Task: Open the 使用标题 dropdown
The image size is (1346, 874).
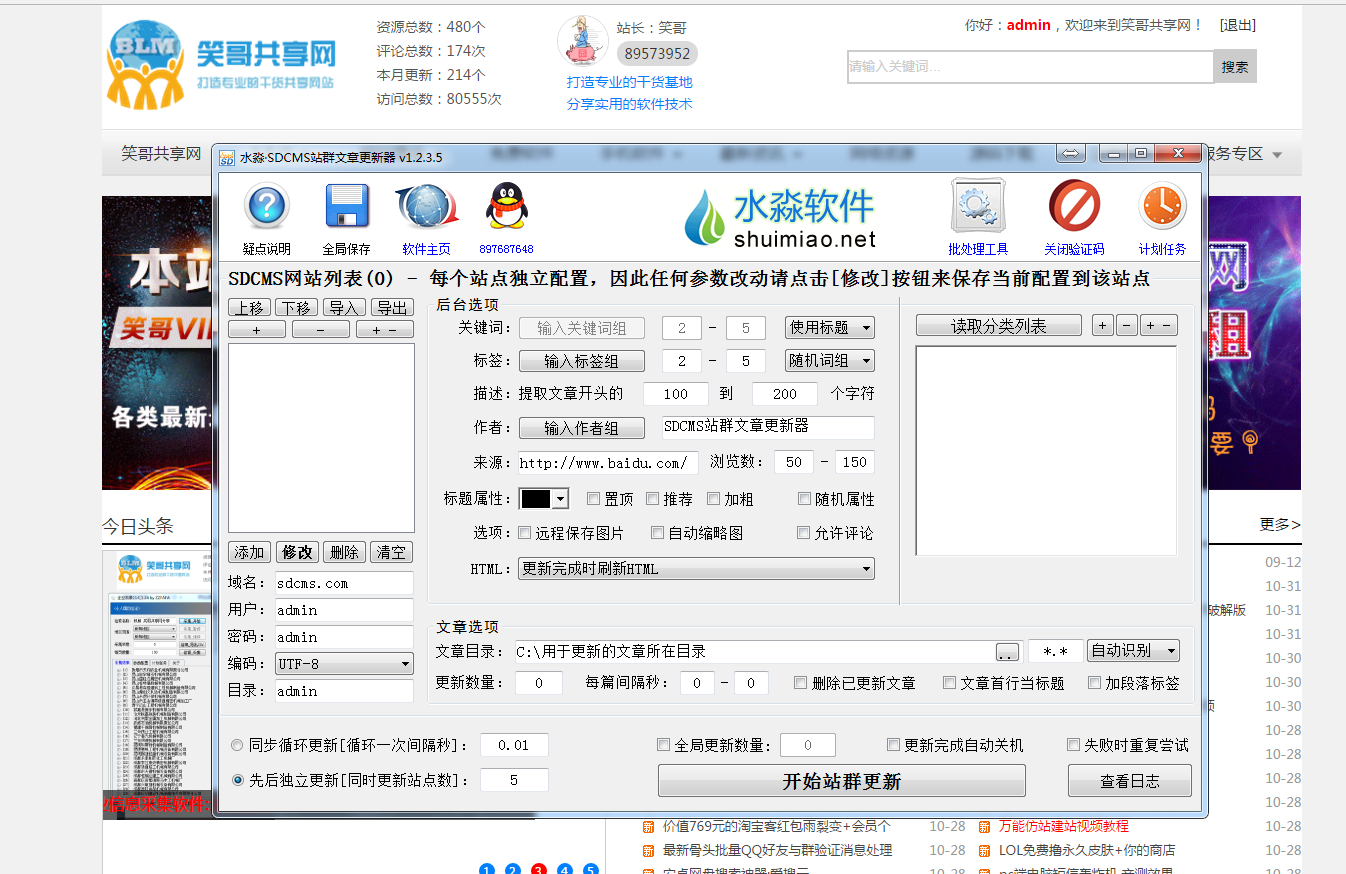Action: pos(830,327)
